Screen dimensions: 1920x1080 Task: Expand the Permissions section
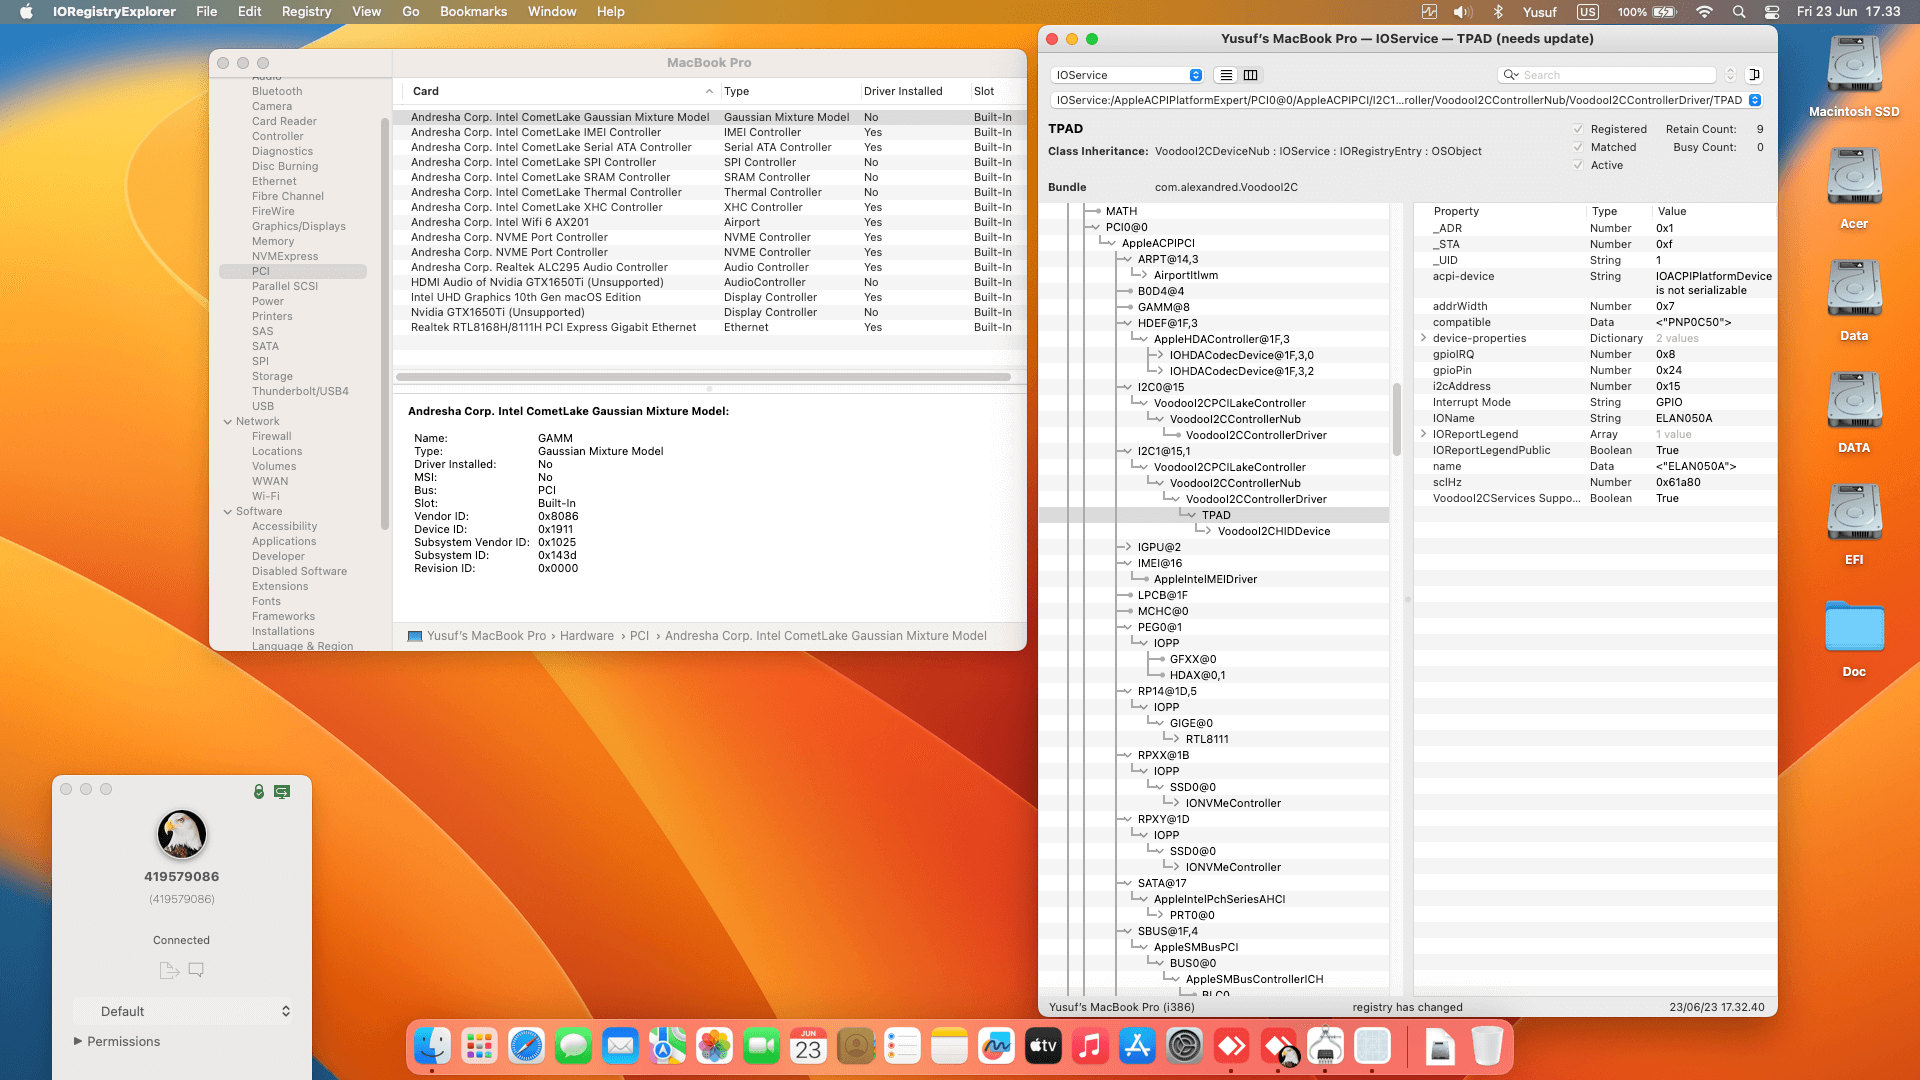click(78, 1041)
